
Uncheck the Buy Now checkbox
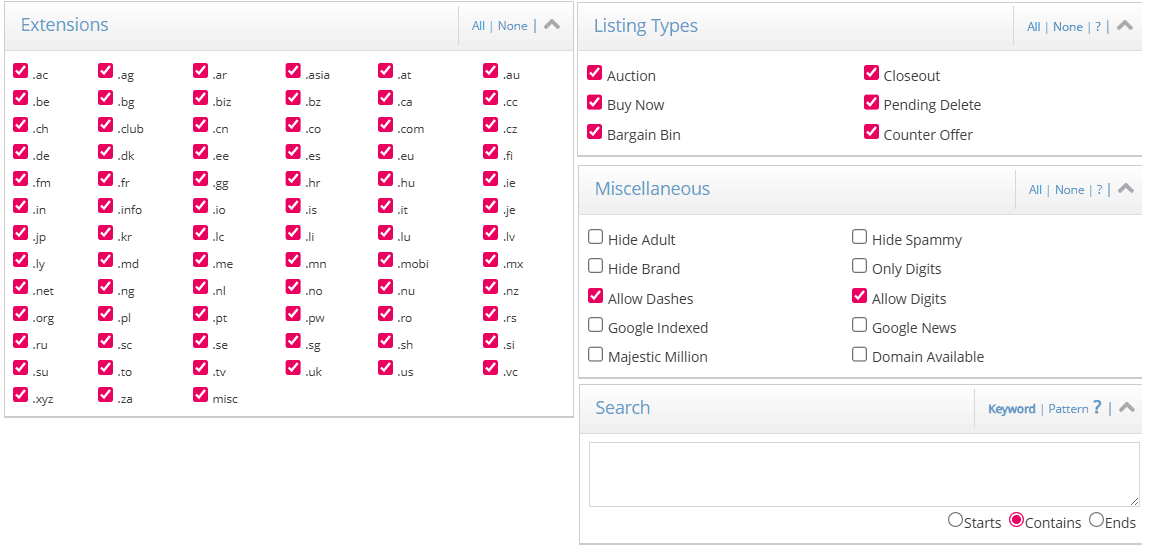595,102
